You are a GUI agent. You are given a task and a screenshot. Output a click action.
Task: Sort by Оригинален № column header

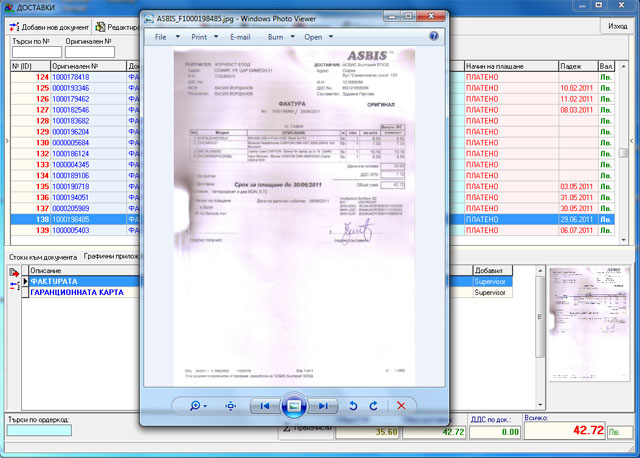pos(89,66)
